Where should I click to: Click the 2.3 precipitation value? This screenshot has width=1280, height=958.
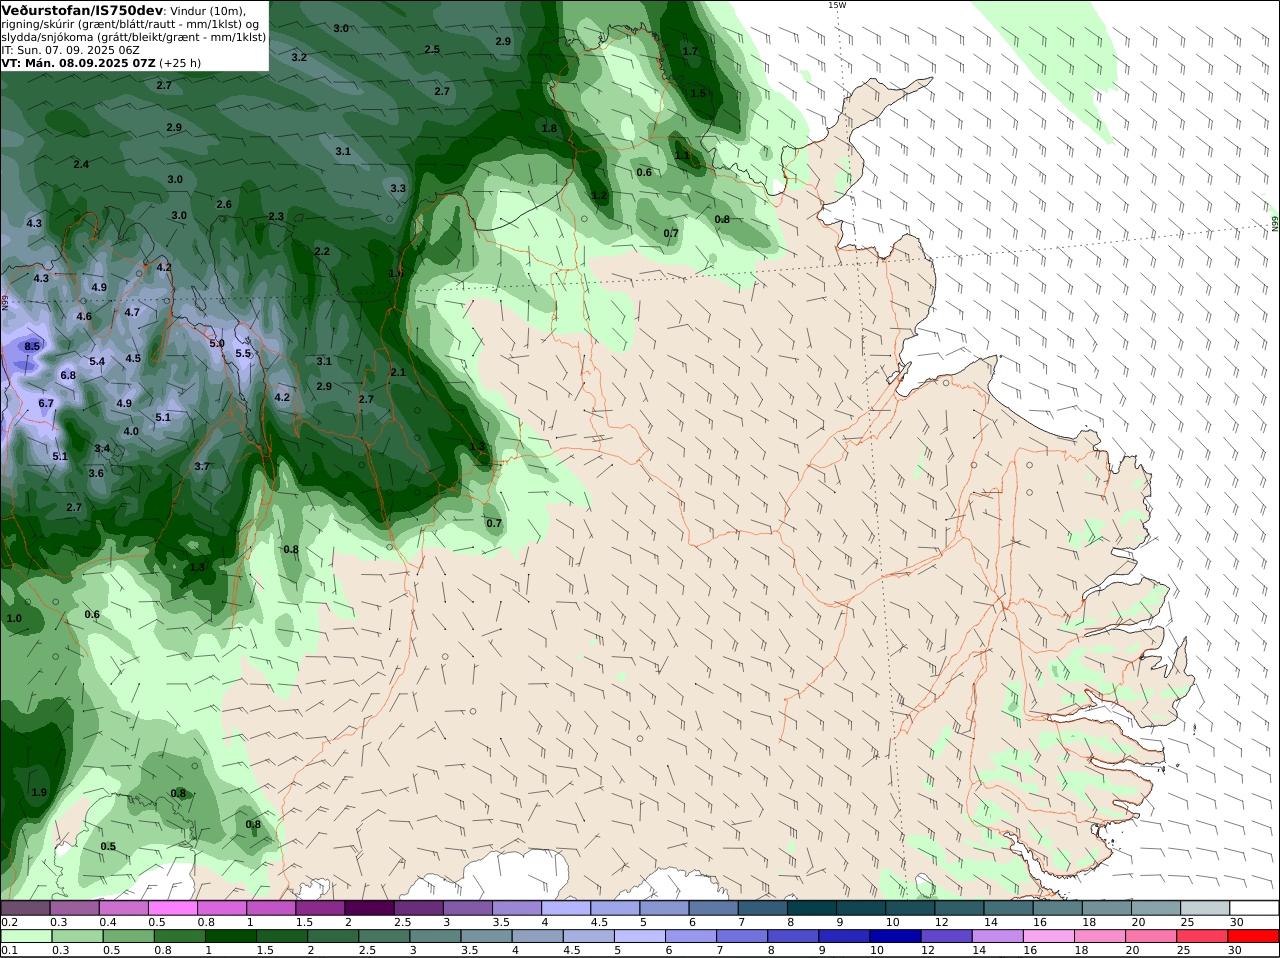click(276, 216)
